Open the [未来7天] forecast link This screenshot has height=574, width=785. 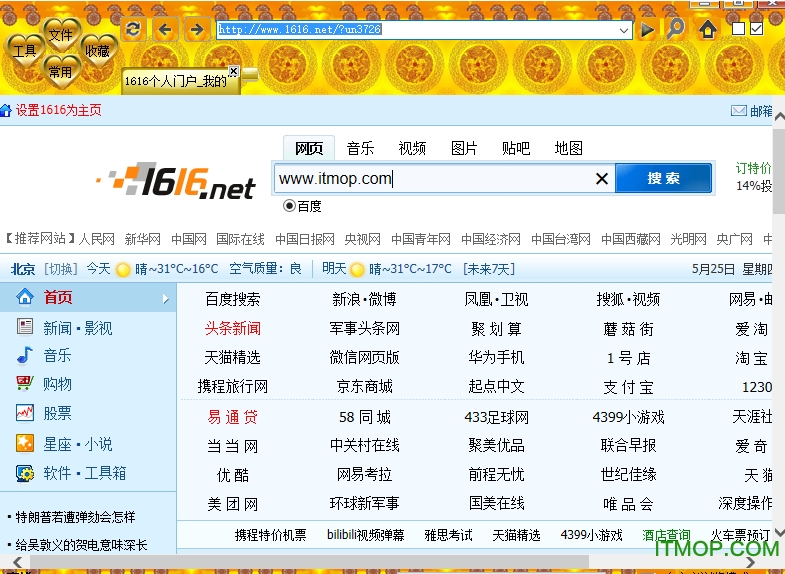489,269
